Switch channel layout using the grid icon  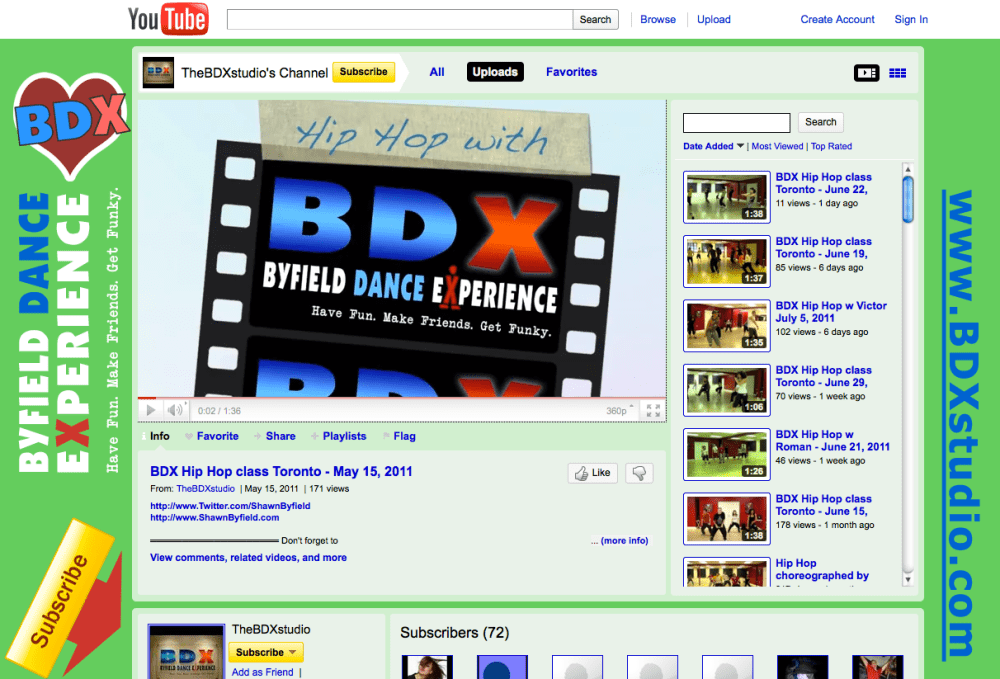coord(897,72)
